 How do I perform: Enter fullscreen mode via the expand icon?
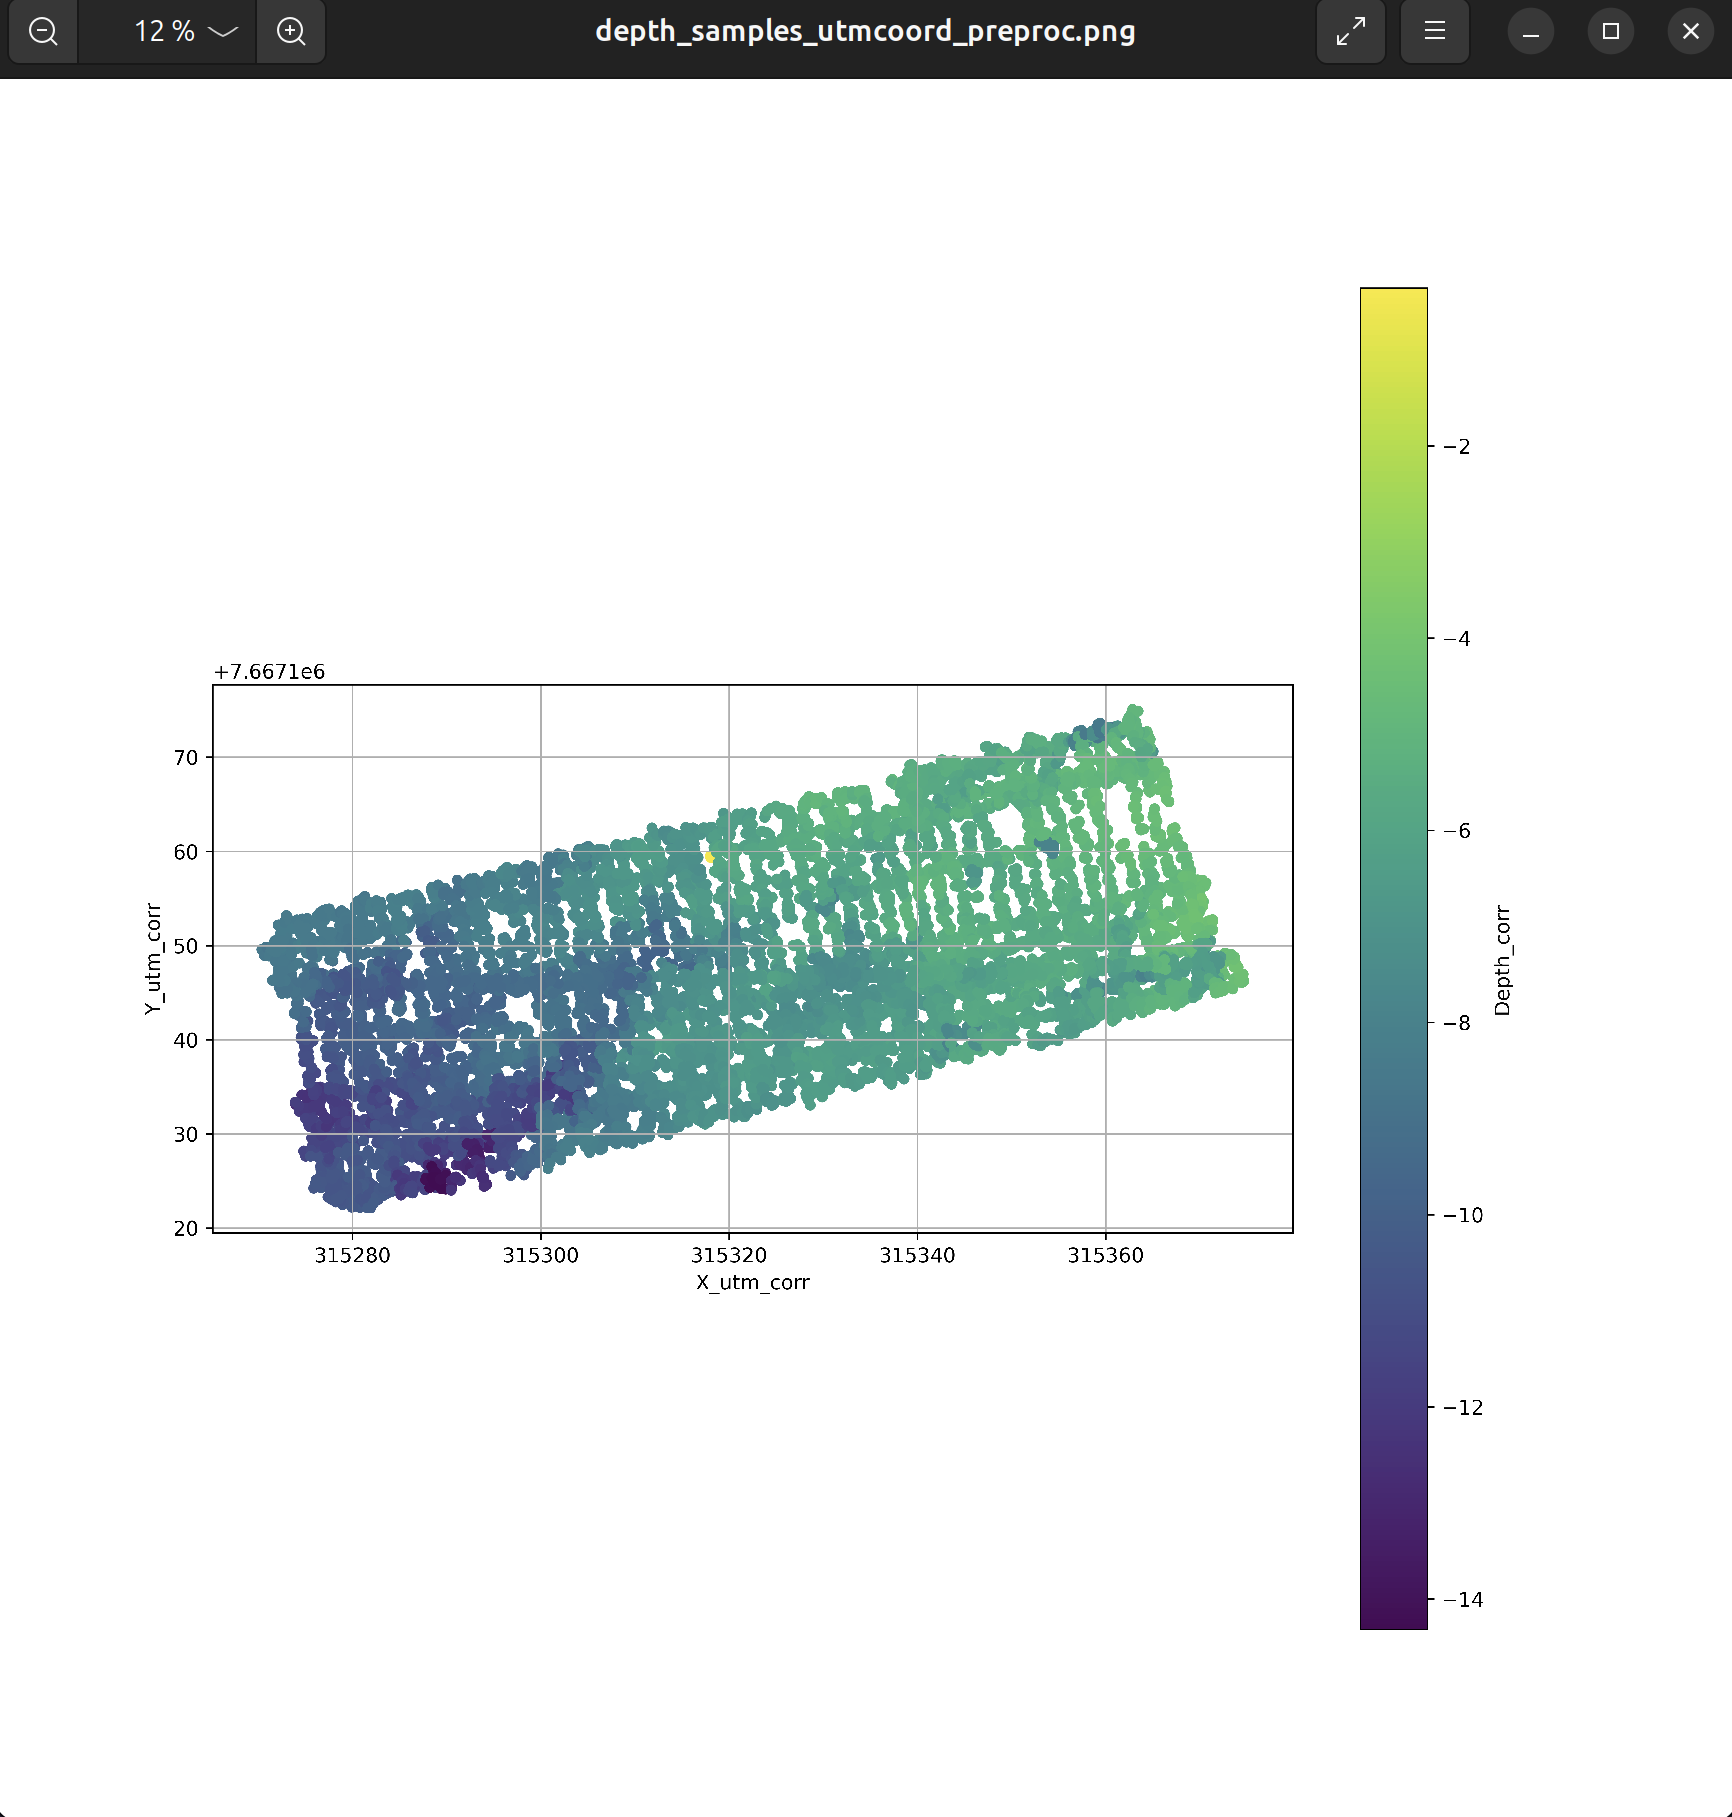pyautogui.click(x=1350, y=31)
